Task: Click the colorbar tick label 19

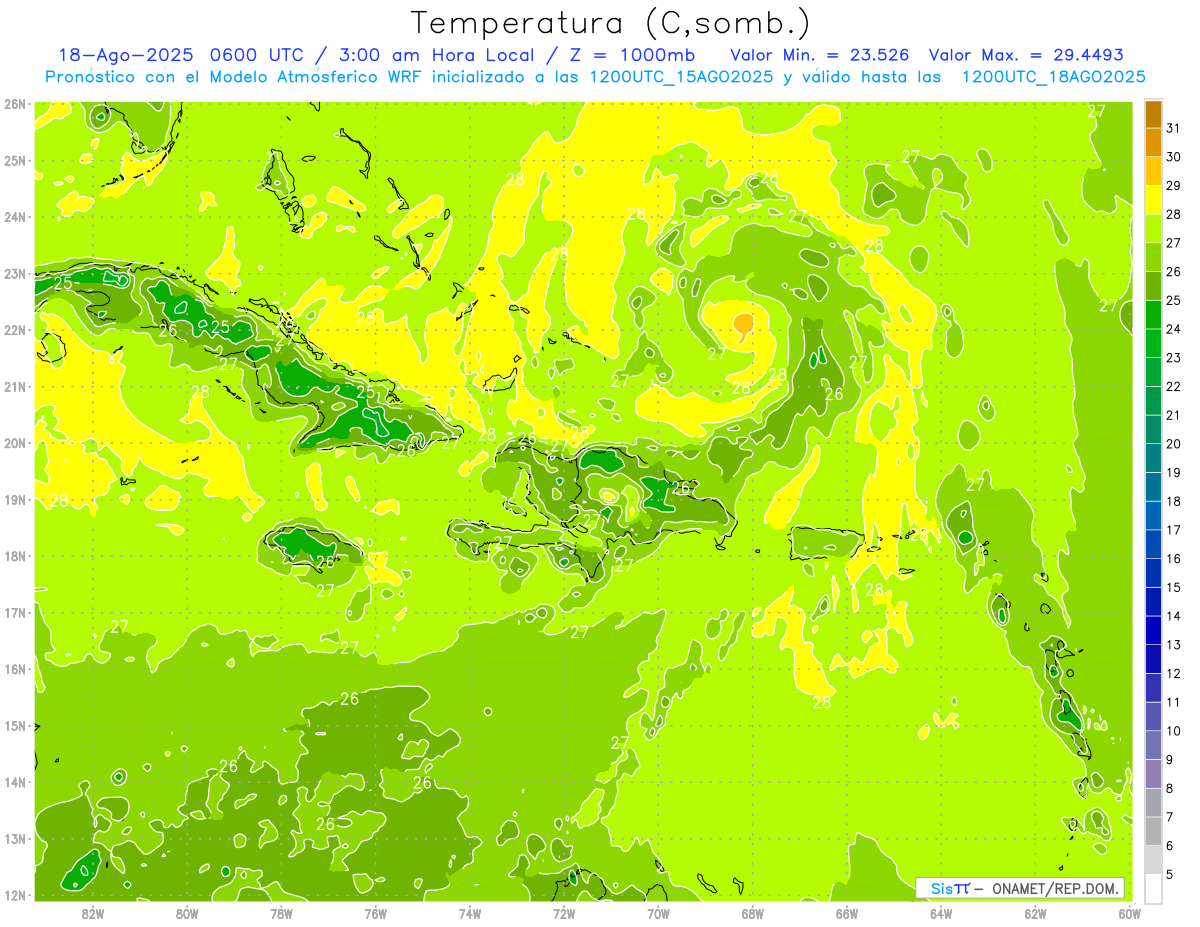Action: pyautogui.click(x=1174, y=473)
